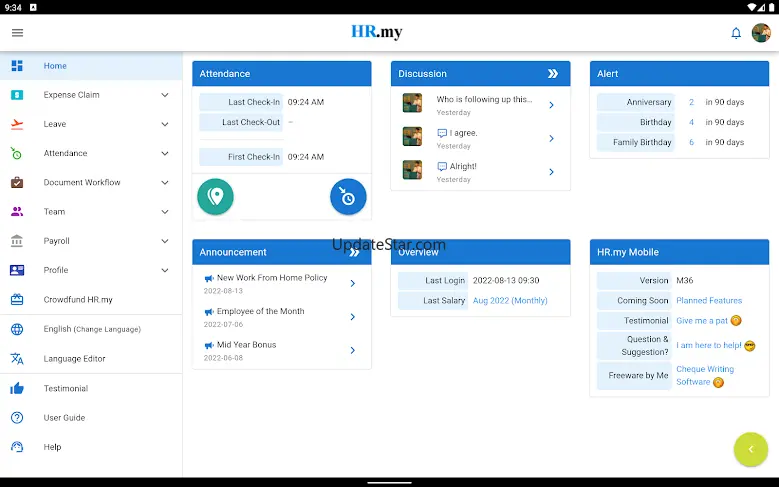The width and height of the screenshot is (779, 487).
Task: Select Language Editor menu item
Action: (91, 358)
